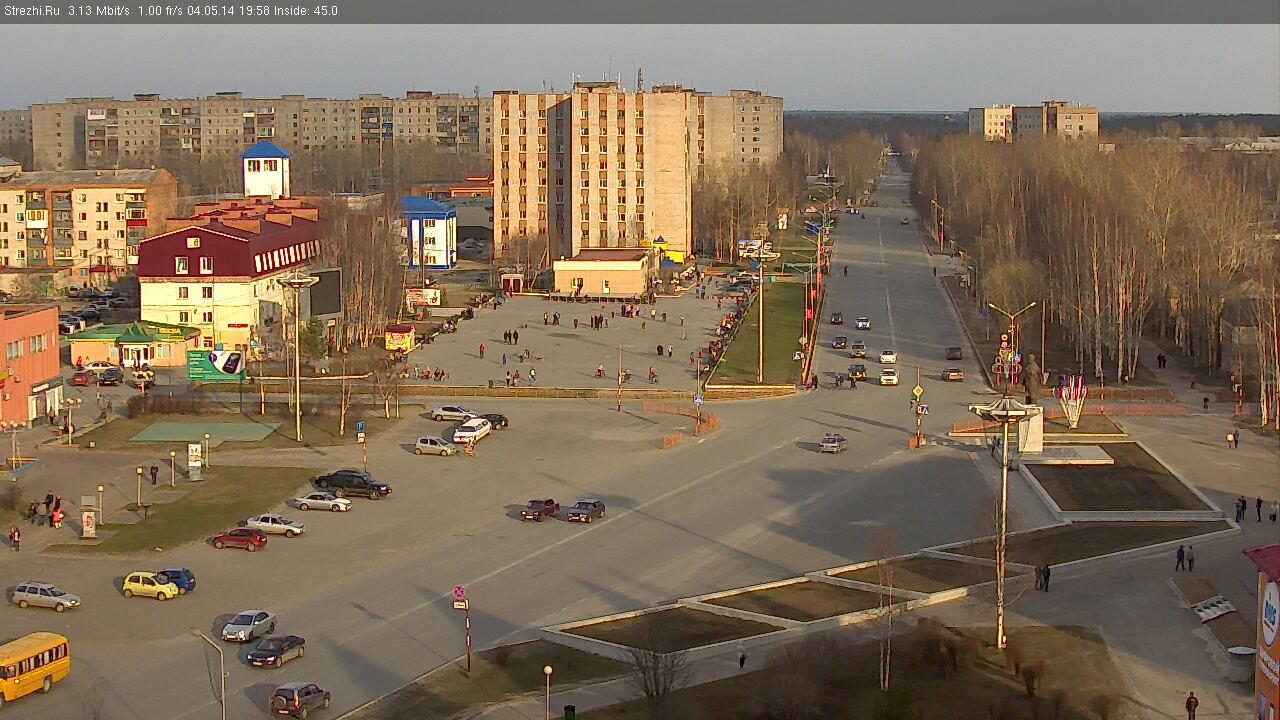Select the 3.13 Mbit/s bitrate readout
Image resolution: width=1280 pixels, height=720 pixels.
(x=99, y=11)
